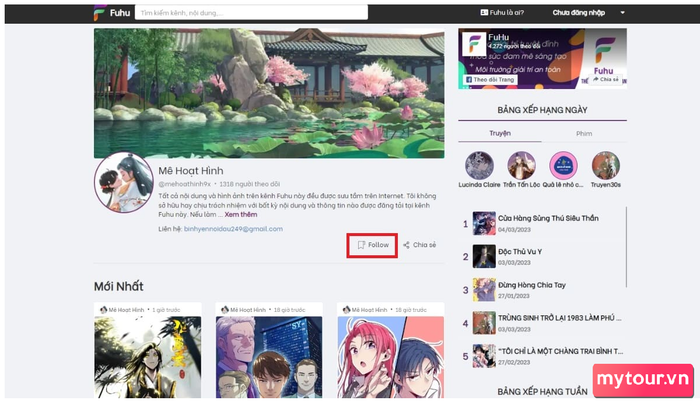Switch to the 'Phim' ranking tab
The height and width of the screenshot is (405, 700).
tap(584, 133)
